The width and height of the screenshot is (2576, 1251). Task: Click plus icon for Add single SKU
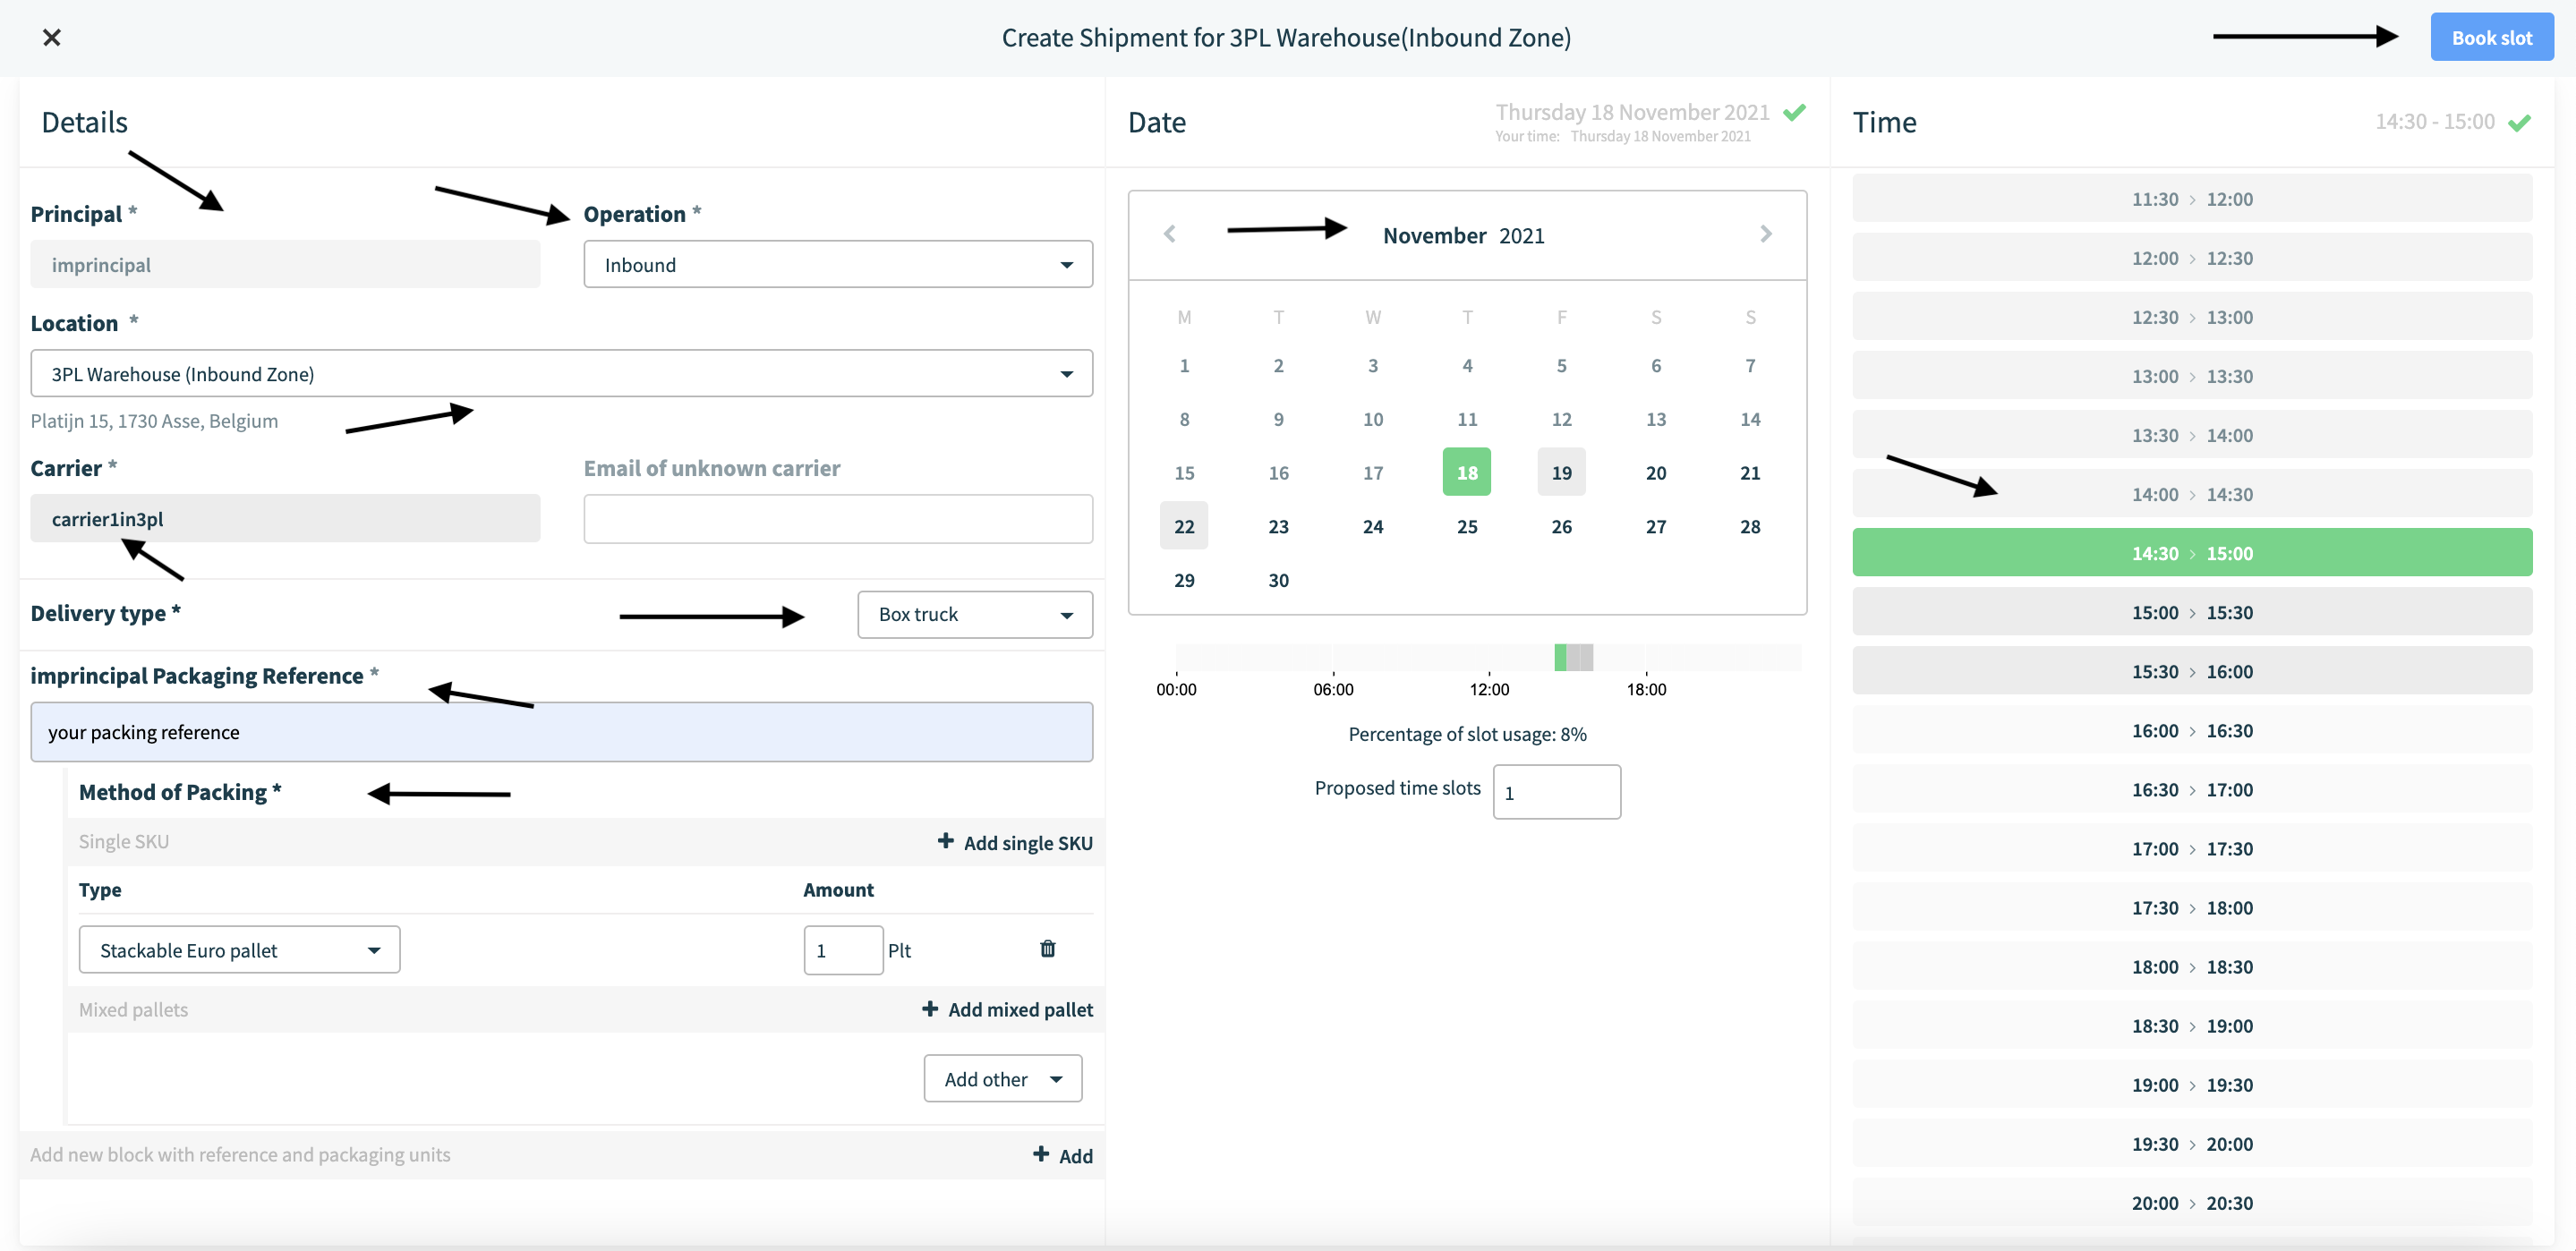pyautogui.click(x=945, y=841)
